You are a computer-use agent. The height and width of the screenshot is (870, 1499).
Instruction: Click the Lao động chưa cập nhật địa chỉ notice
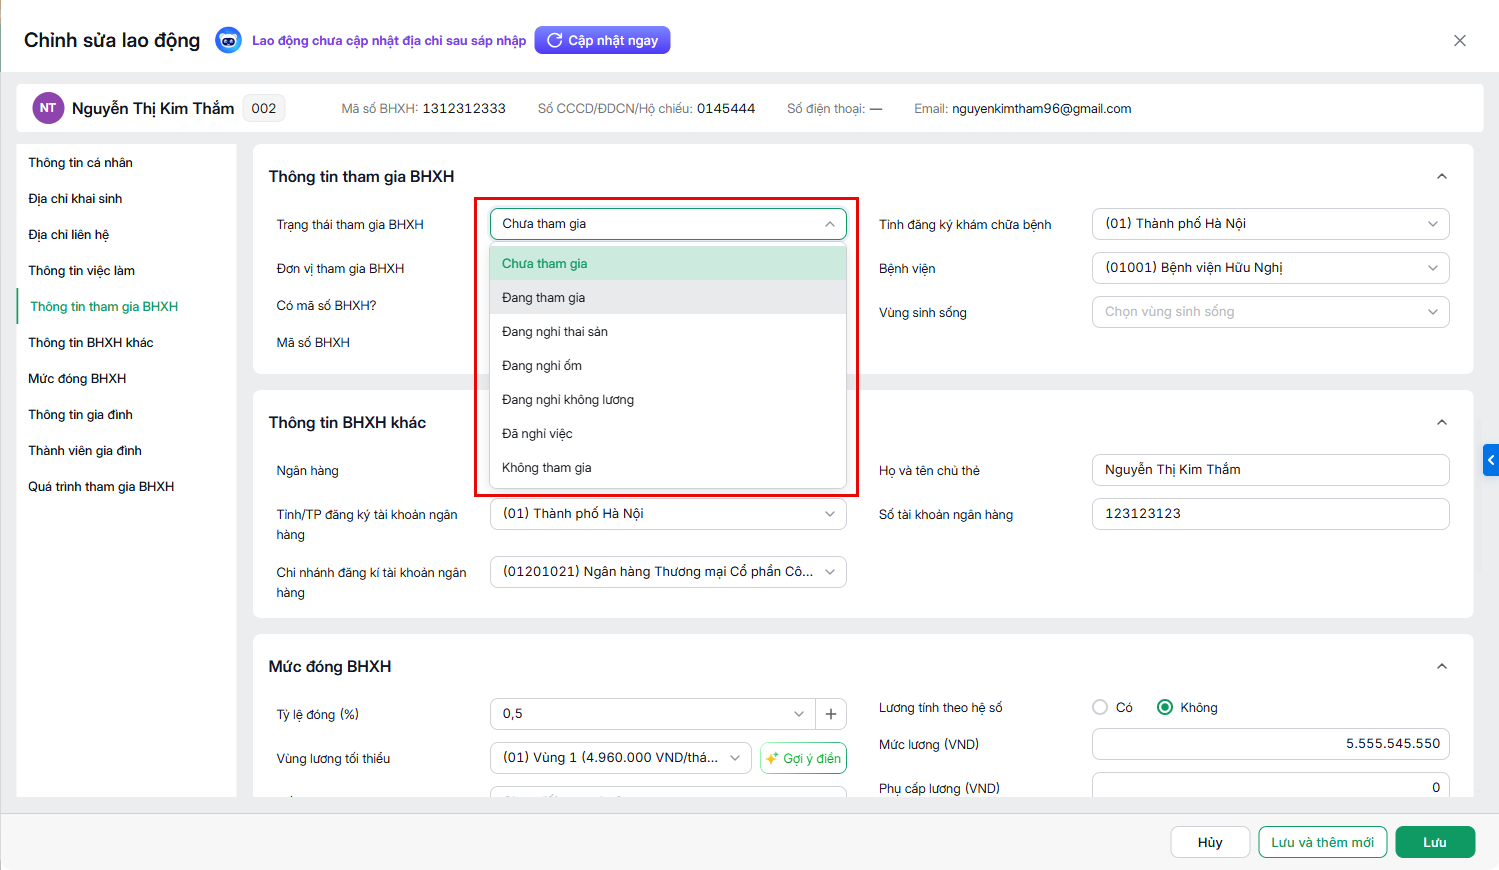tap(389, 41)
